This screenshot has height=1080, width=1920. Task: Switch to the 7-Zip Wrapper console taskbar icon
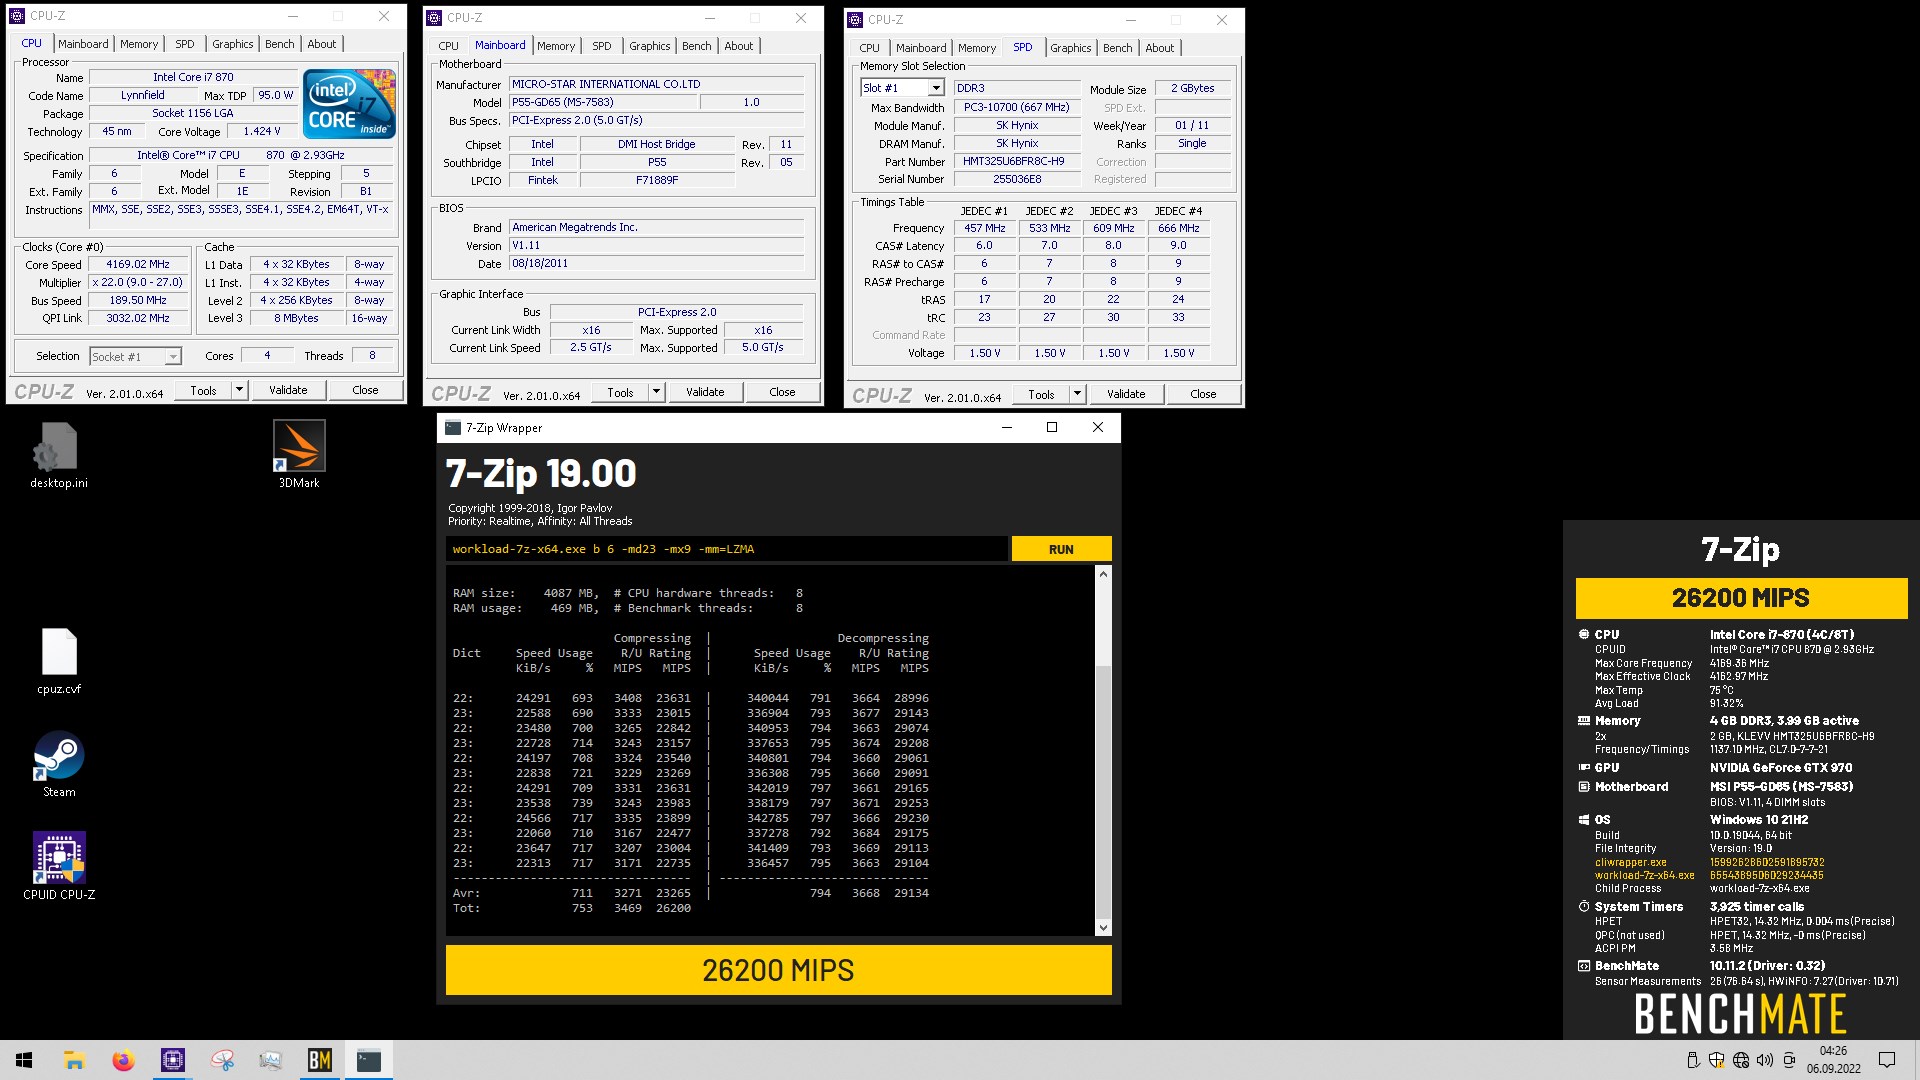[368, 1060]
